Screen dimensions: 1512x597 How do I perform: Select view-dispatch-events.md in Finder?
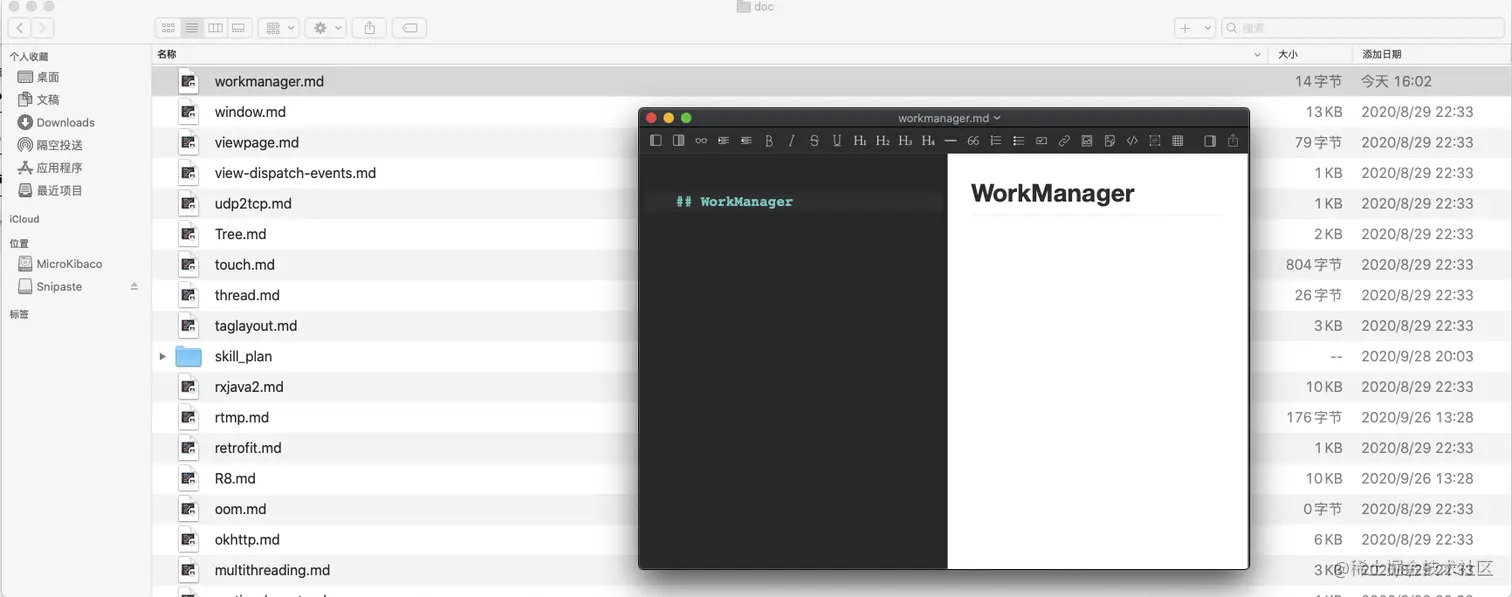295,173
